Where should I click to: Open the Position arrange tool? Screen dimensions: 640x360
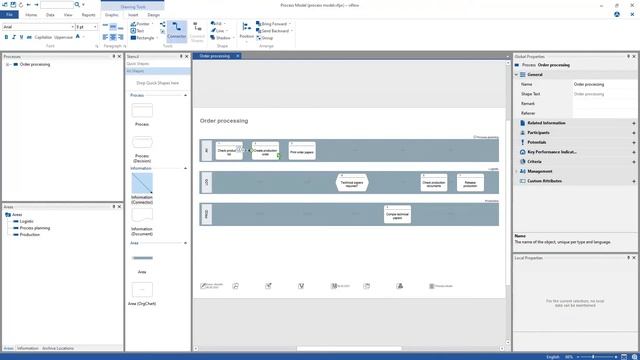(247, 31)
